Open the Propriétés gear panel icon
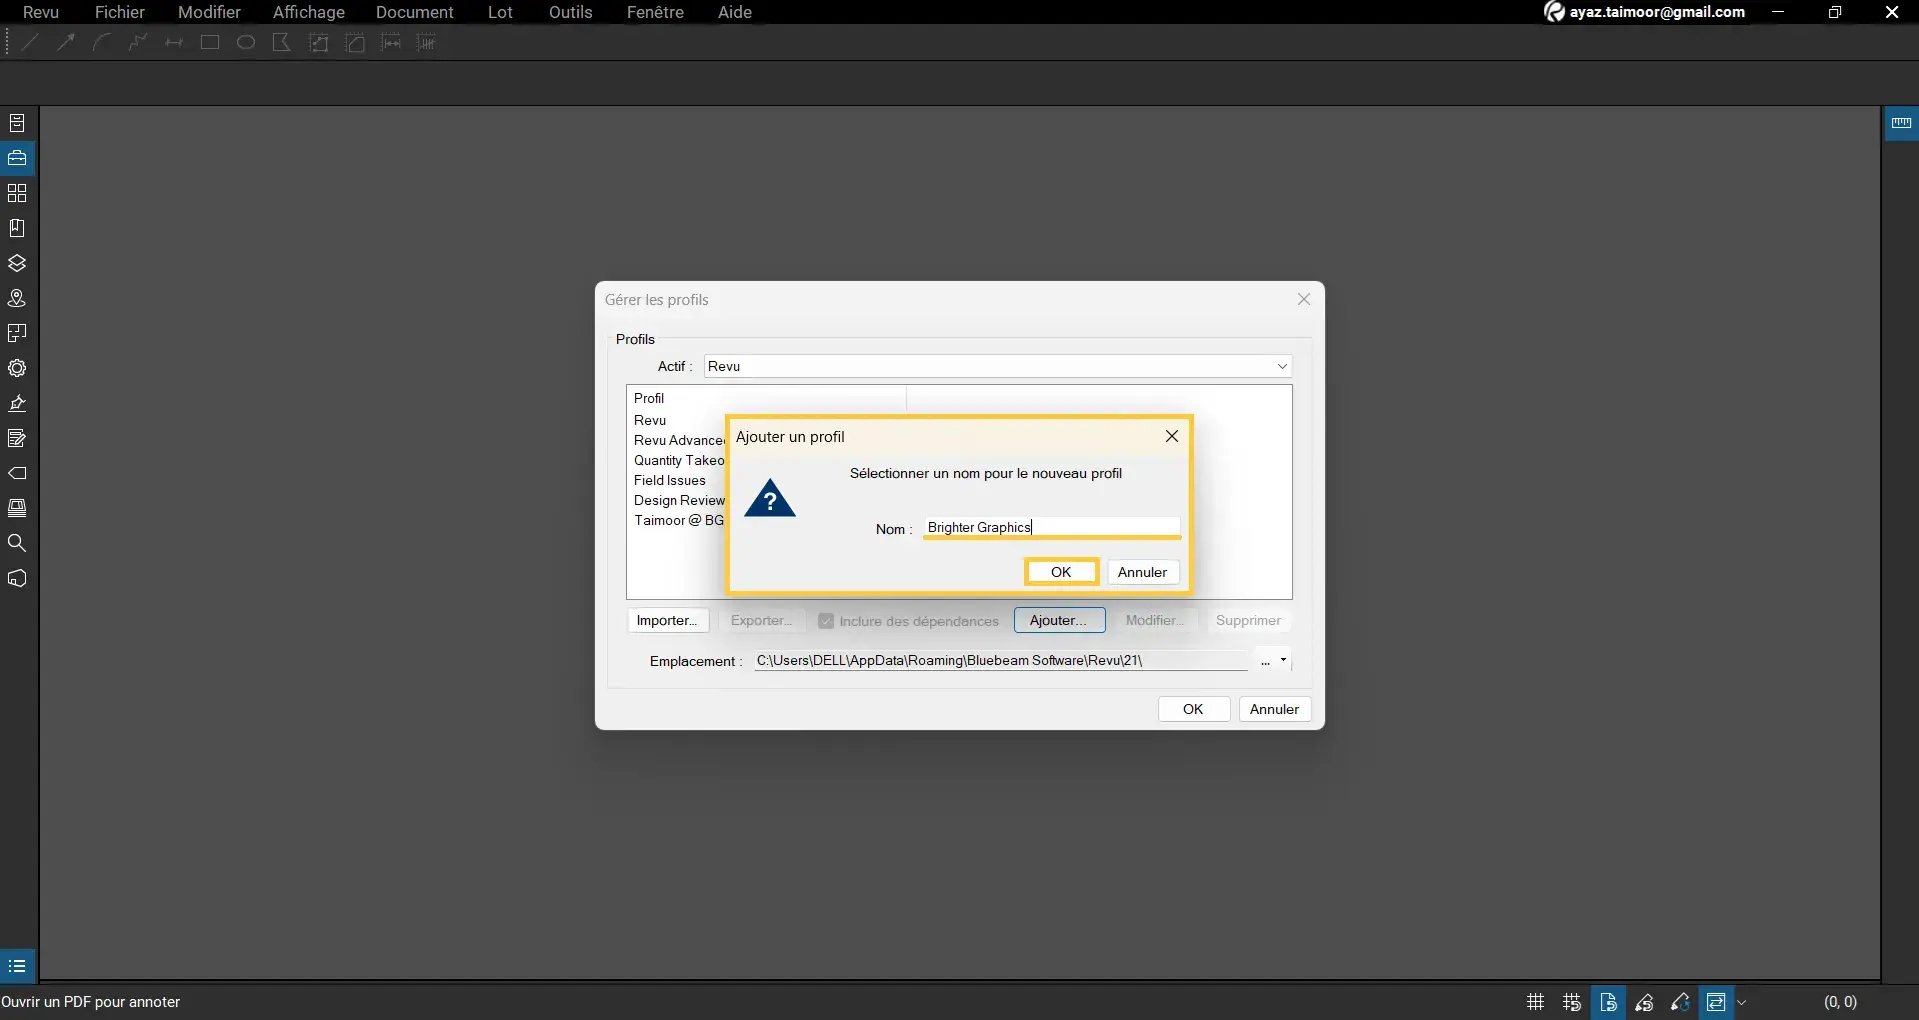Image resolution: width=1919 pixels, height=1020 pixels. (x=17, y=368)
